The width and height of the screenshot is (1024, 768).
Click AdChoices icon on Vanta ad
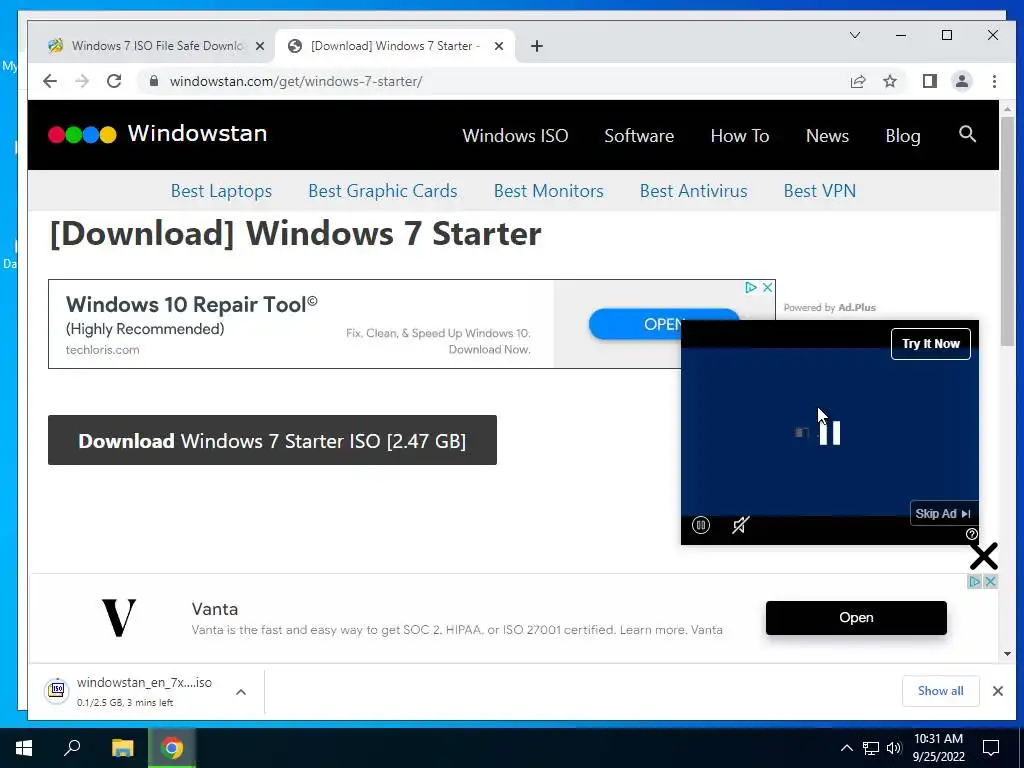click(974, 581)
